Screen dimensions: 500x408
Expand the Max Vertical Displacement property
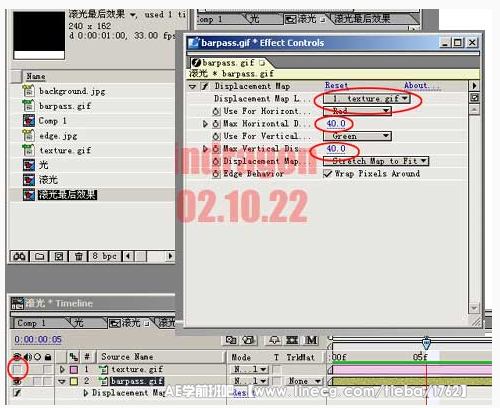tap(205, 149)
